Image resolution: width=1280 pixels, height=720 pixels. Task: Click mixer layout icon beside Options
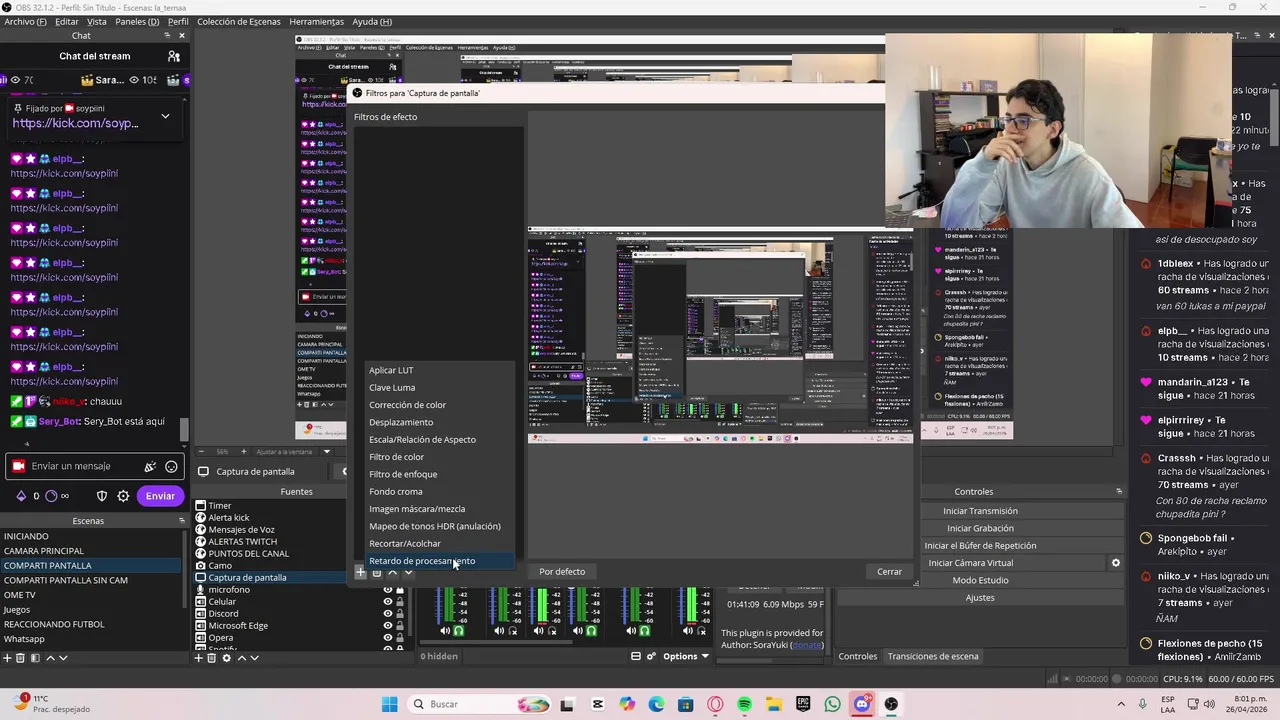pyautogui.click(x=635, y=656)
